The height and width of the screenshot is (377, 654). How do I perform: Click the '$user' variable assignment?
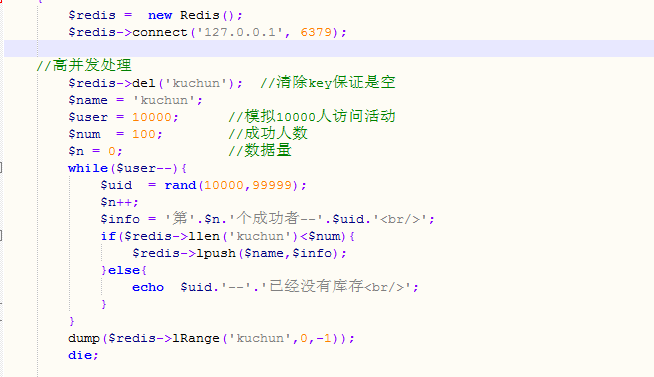coord(88,117)
